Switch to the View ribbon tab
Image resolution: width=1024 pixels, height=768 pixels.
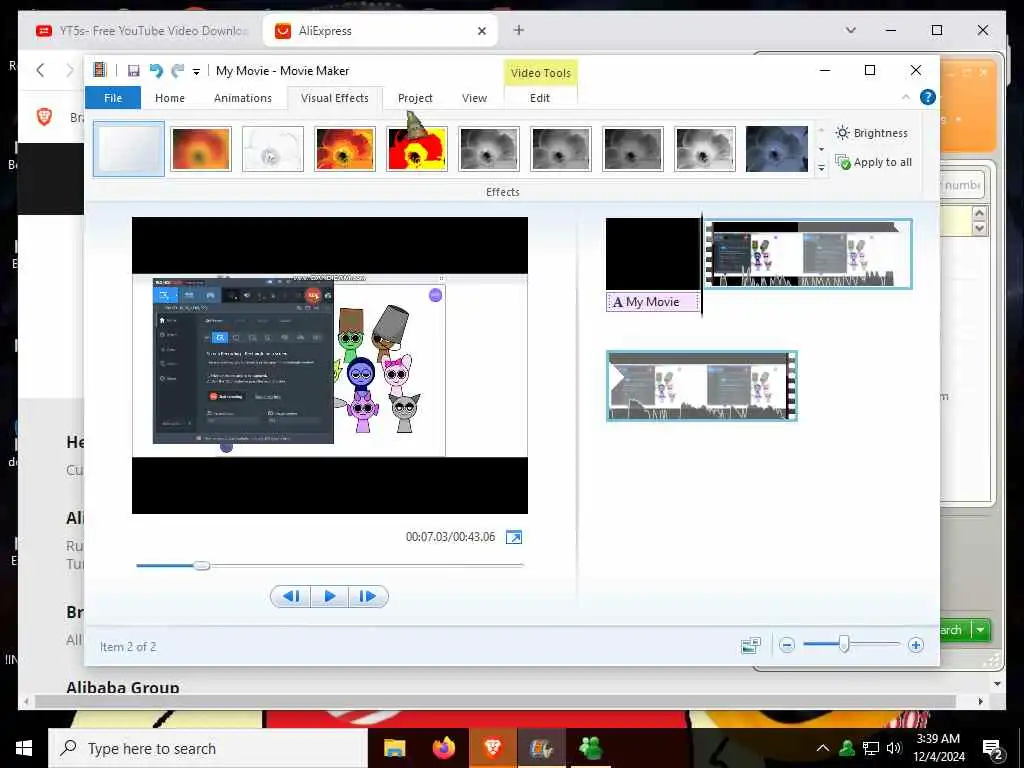coord(474,98)
